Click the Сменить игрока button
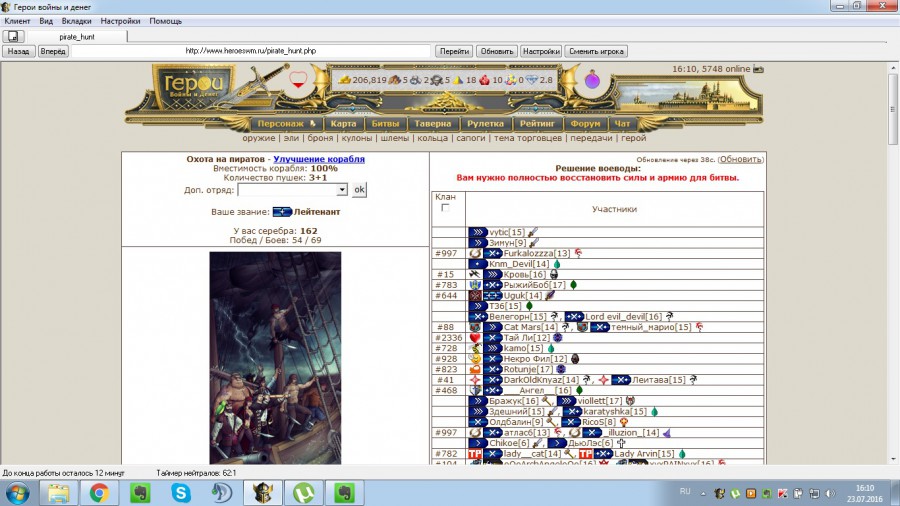Screen dimensions: 900x506 (596, 51)
